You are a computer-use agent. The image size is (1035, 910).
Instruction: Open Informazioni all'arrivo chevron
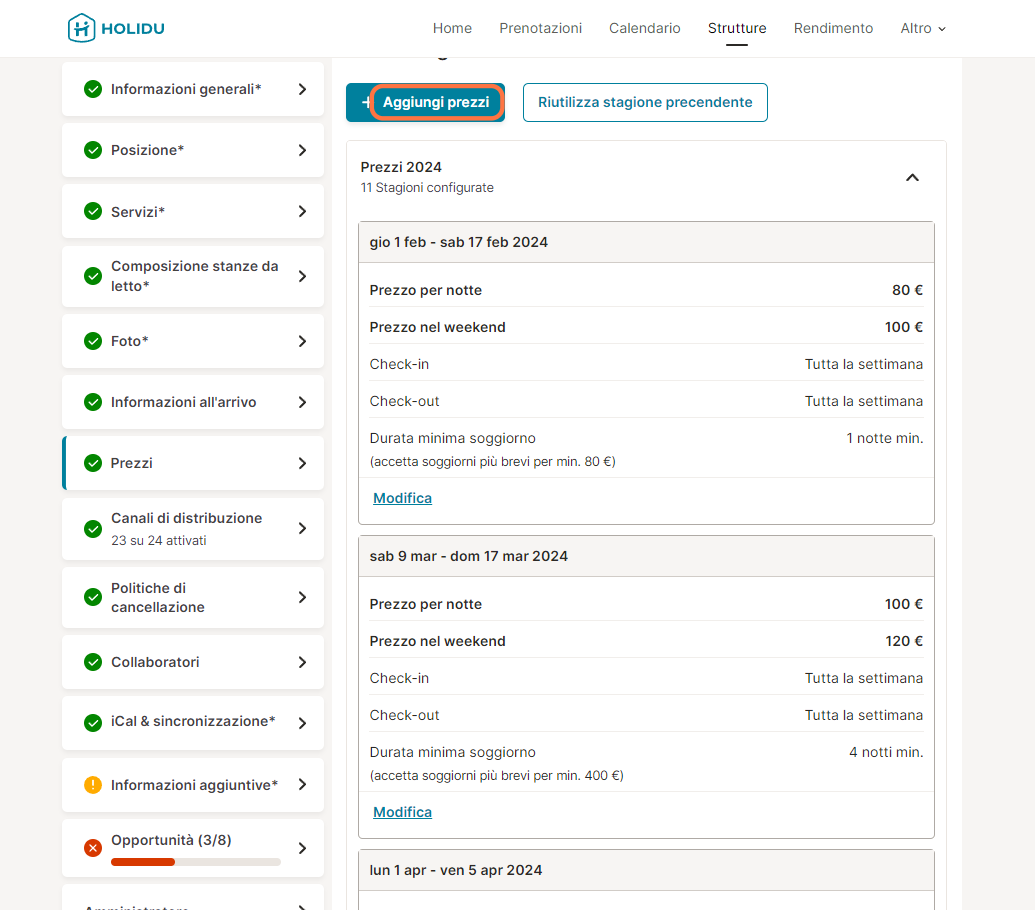click(x=302, y=403)
